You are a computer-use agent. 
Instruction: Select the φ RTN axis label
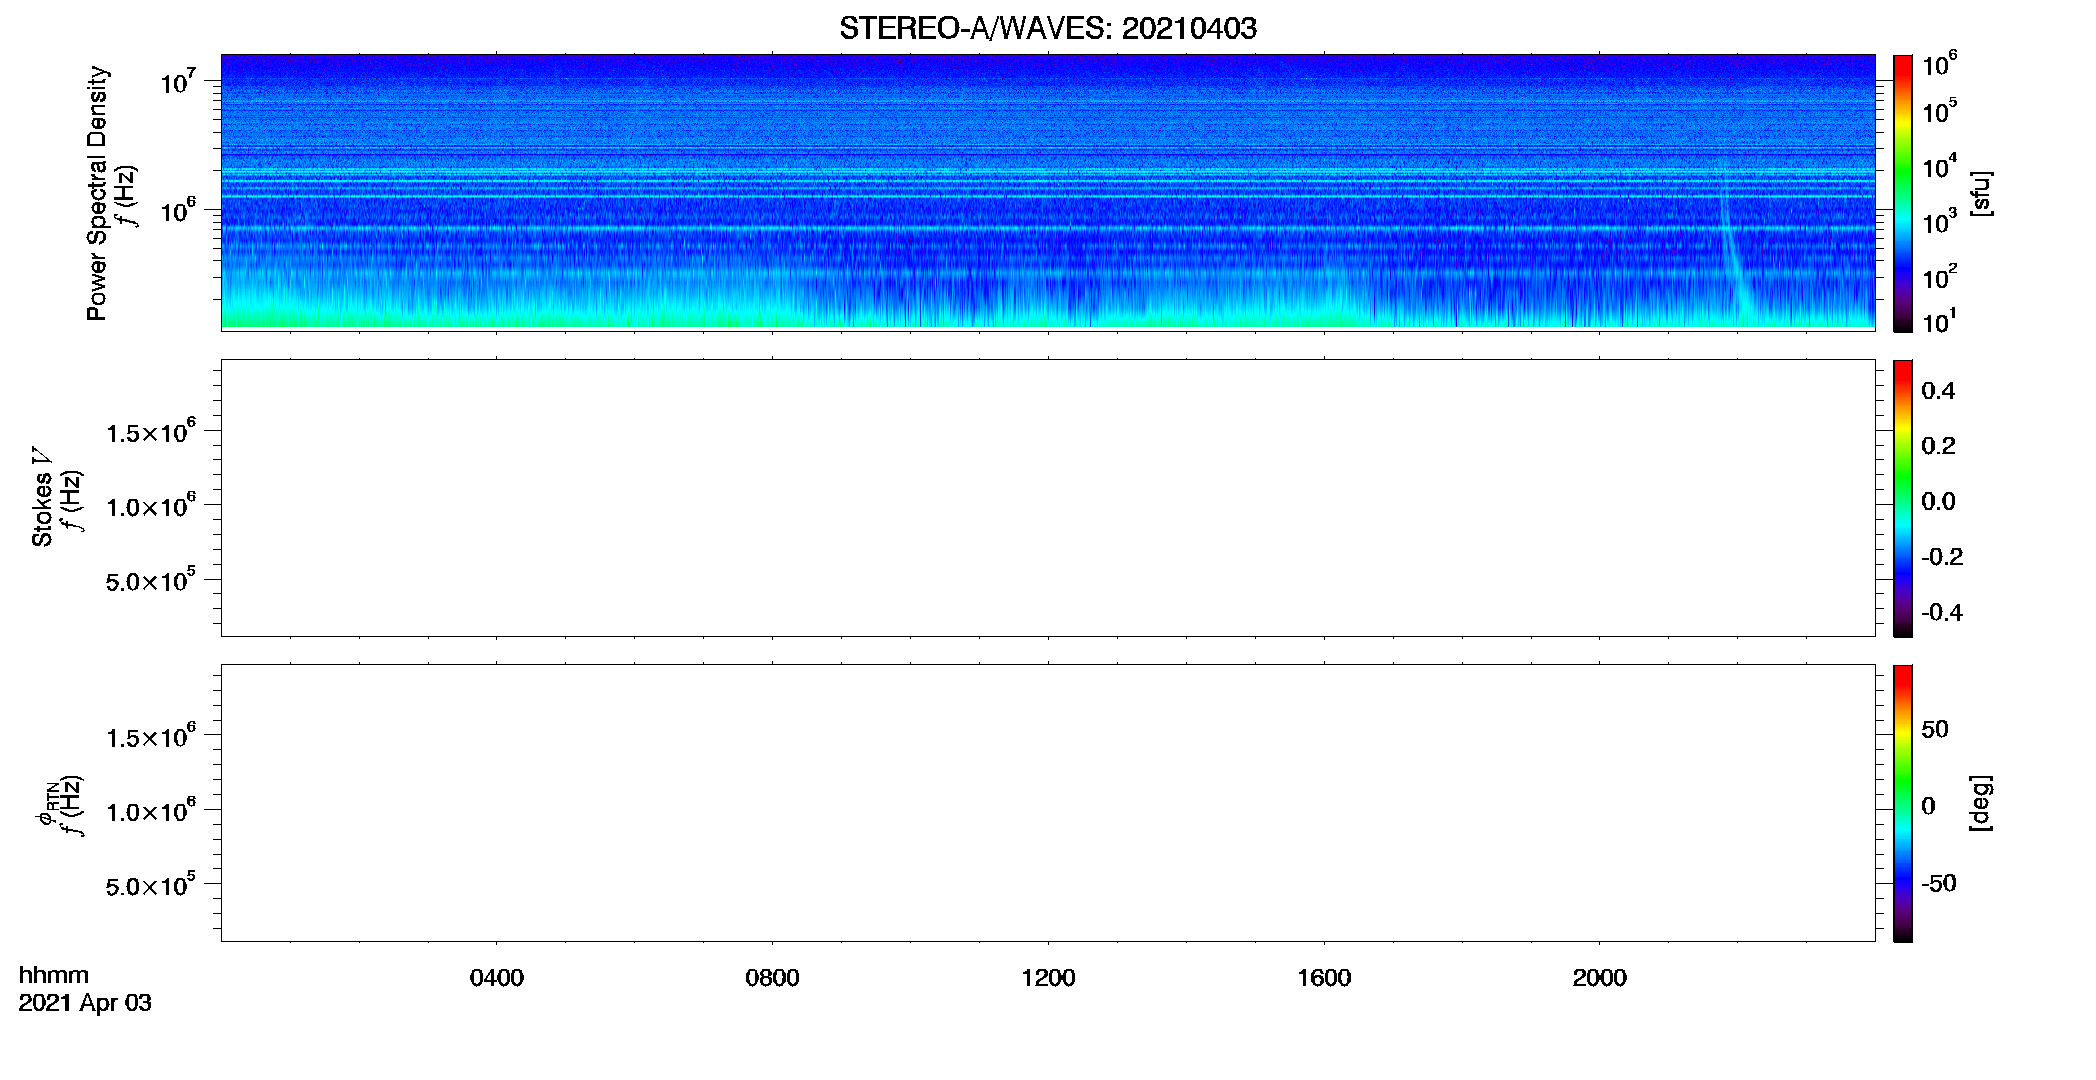coord(47,802)
